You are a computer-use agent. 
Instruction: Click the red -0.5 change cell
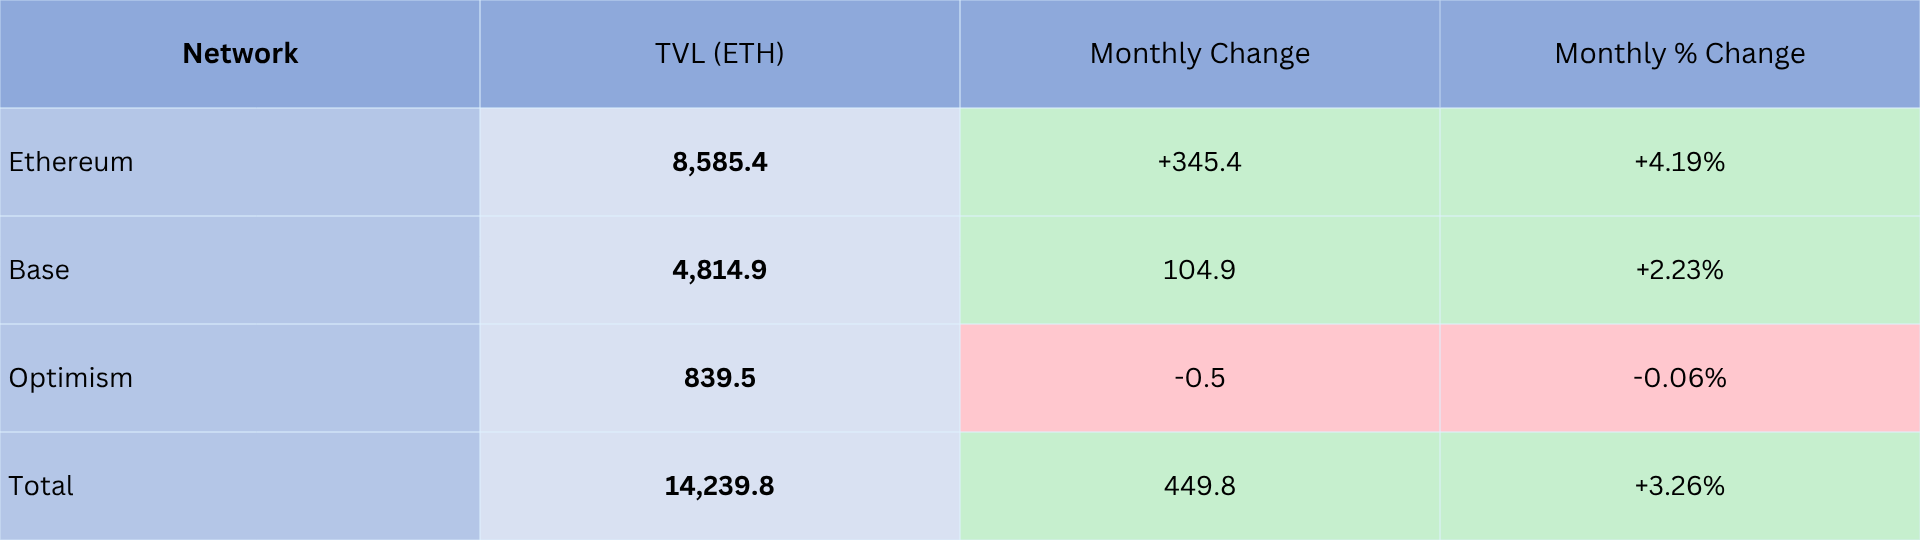(1199, 378)
